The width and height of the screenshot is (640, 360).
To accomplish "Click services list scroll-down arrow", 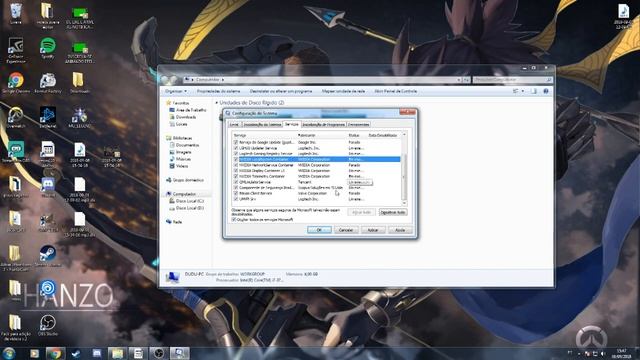I will (x=404, y=203).
